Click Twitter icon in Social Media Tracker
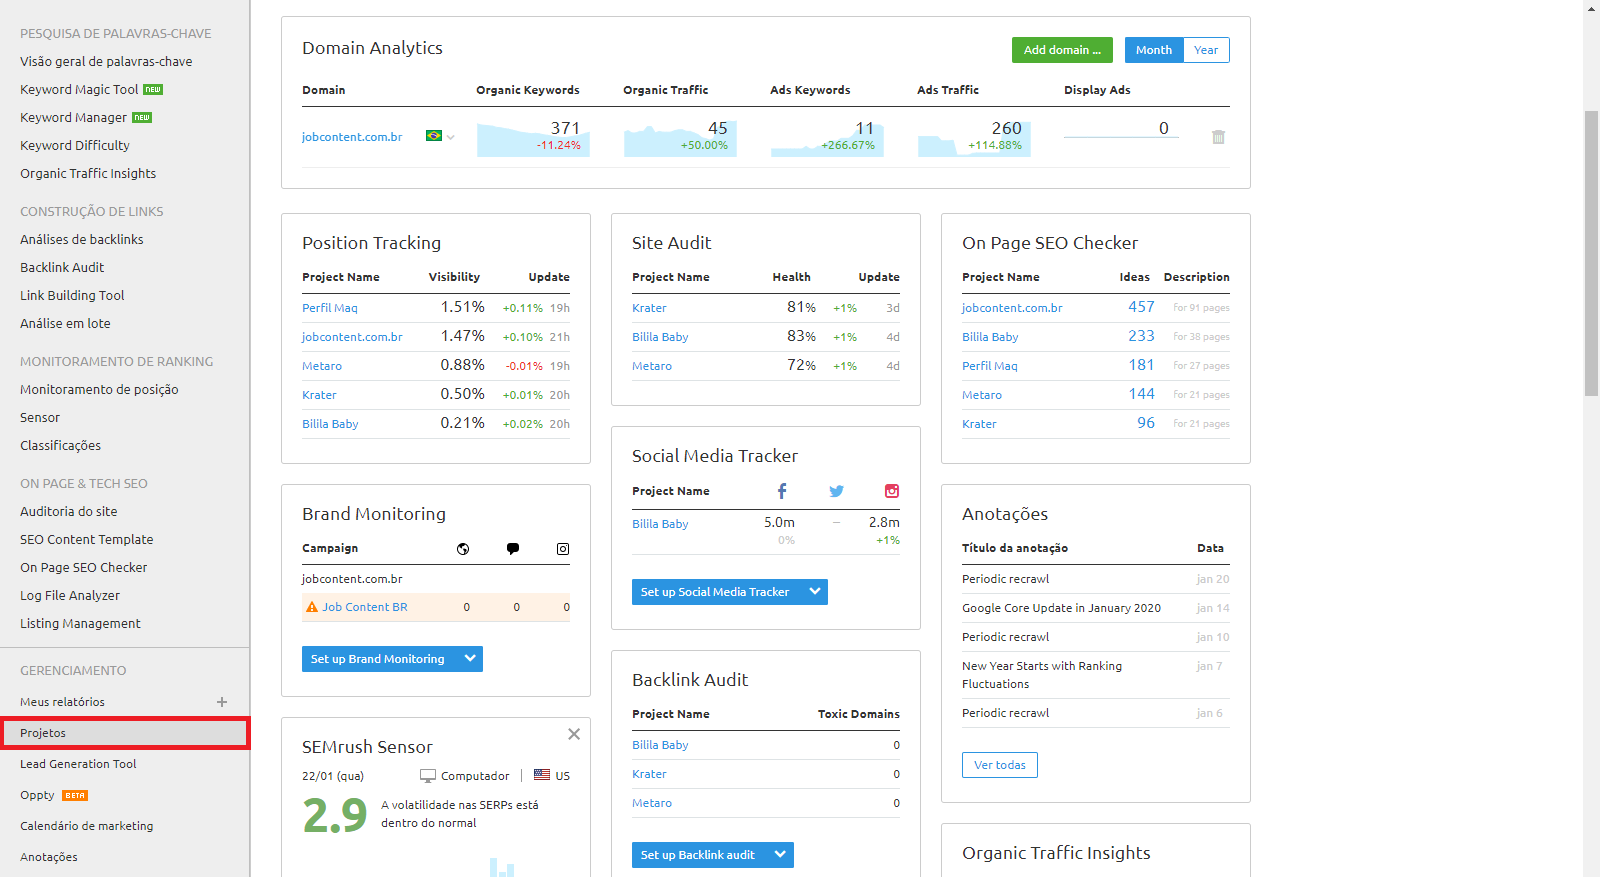Image resolution: width=1600 pixels, height=877 pixels. pos(836,491)
